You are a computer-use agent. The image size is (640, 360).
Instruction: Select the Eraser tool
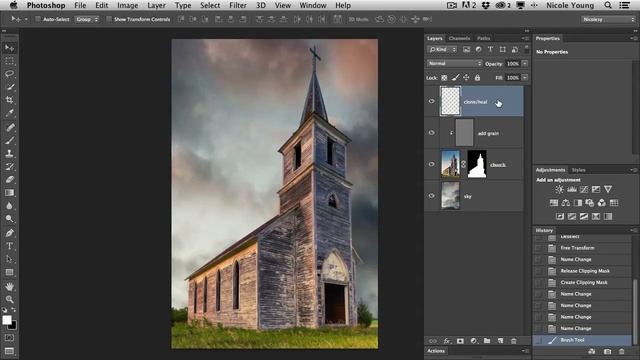[9, 180]
